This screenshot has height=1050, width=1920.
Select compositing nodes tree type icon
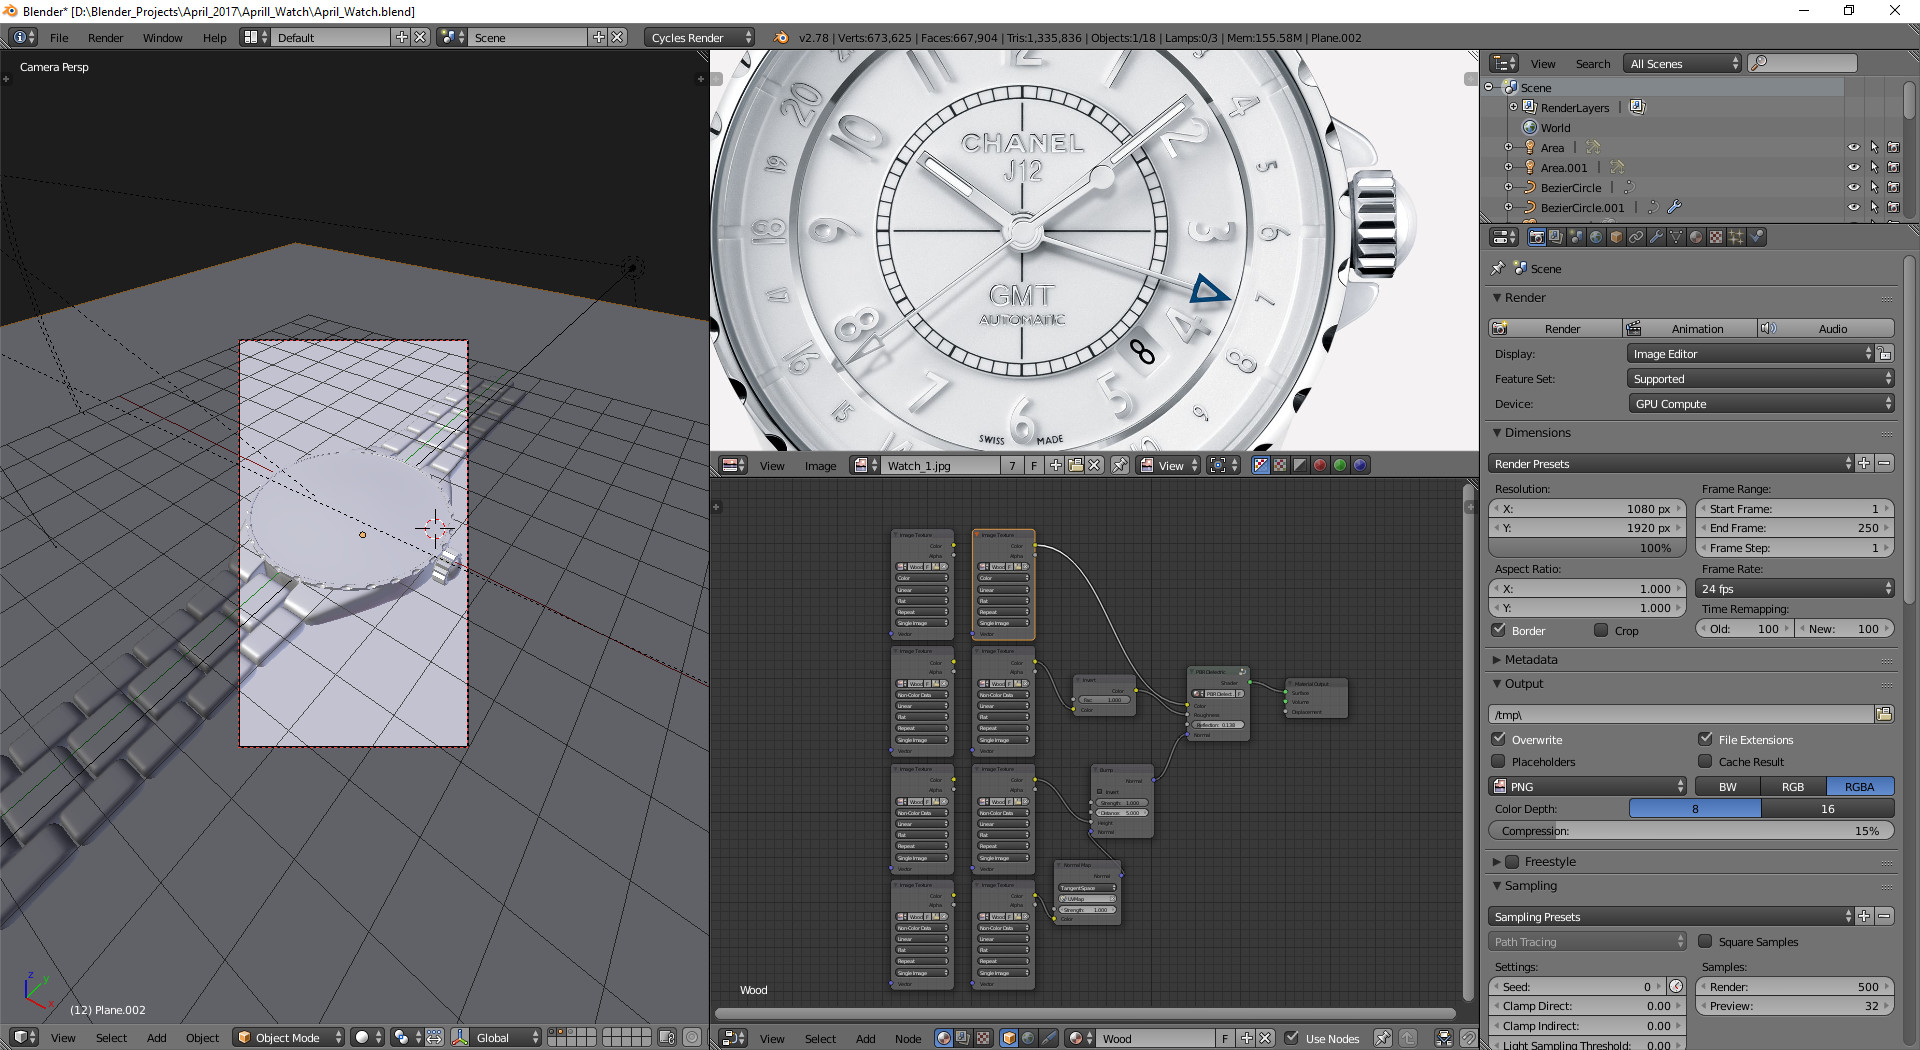pyautogui.click(x=963, y=1038)
